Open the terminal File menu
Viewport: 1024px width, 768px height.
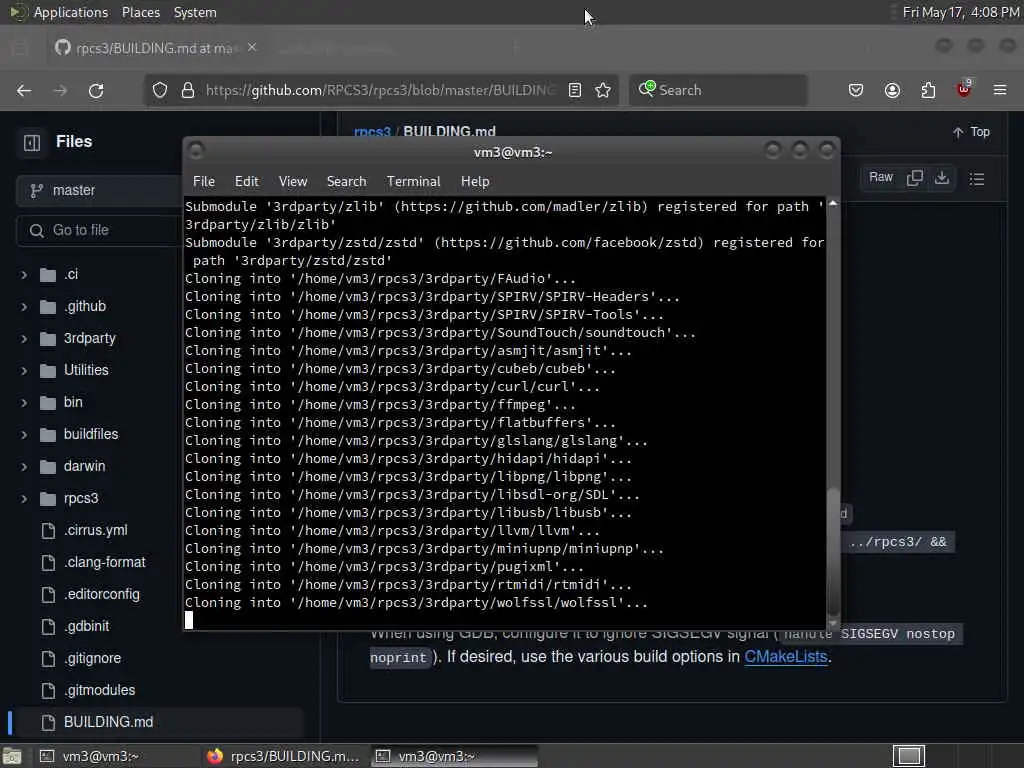pos(204,182)
